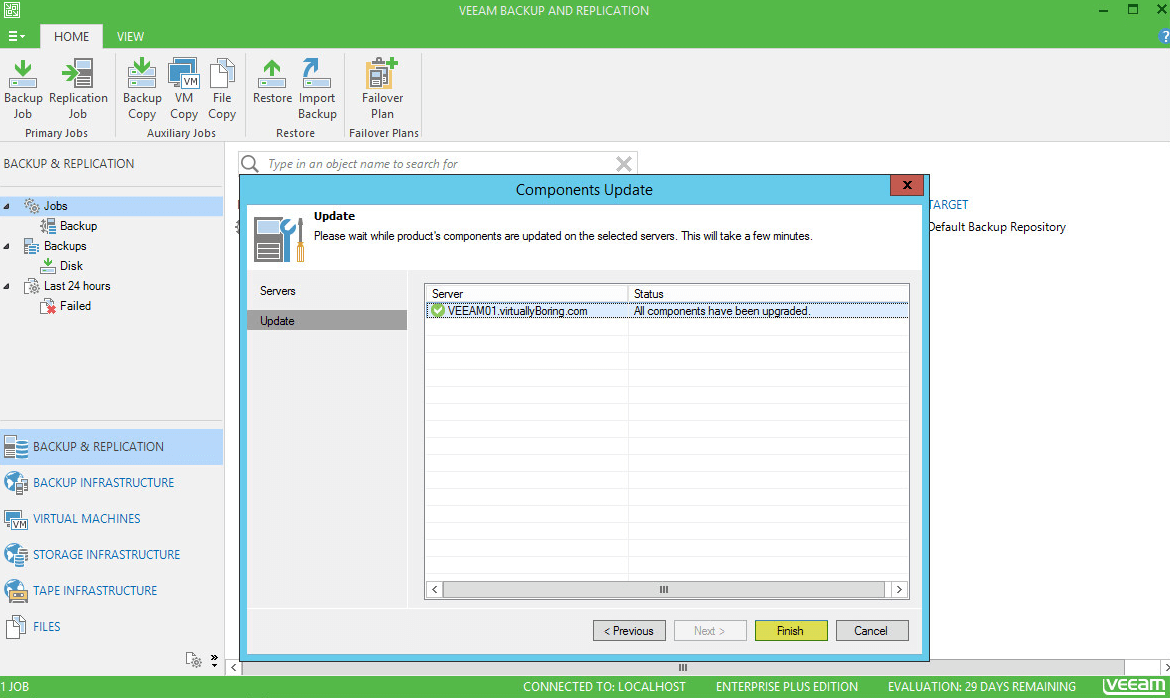The width and height of the screenshot is (1170, 698).
Task: Click 'Default Backup Repository' in the main list
Action: coord(998,227)
